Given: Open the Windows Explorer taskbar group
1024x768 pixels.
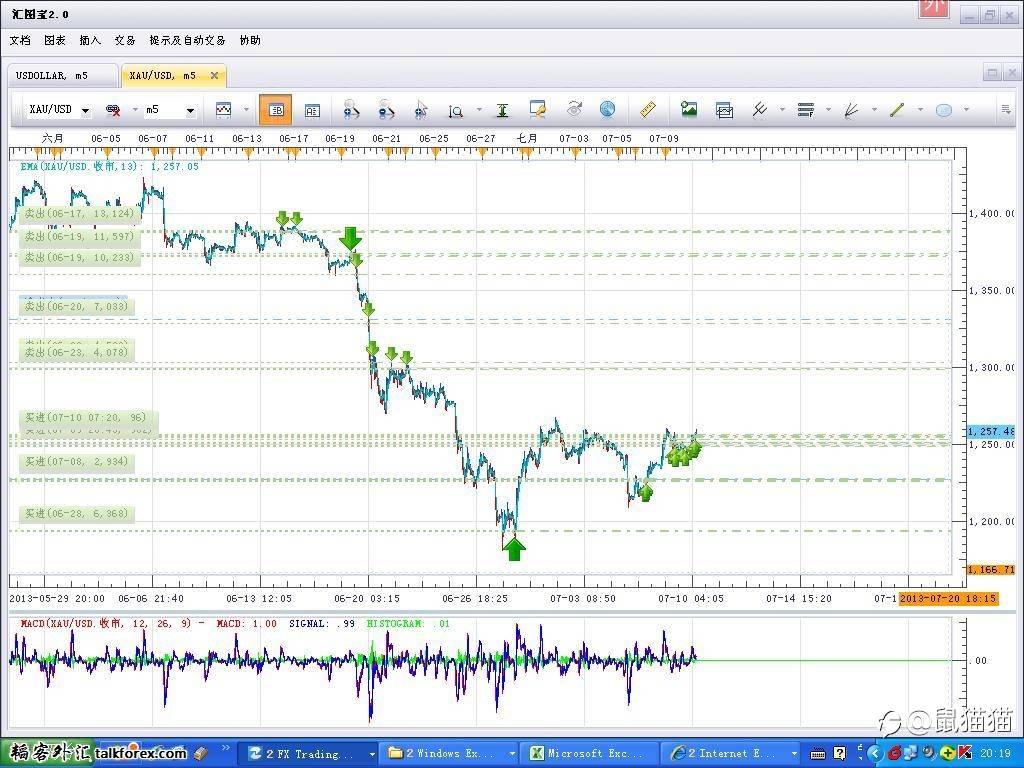Looking at the screenshot, I should point(449,754).
